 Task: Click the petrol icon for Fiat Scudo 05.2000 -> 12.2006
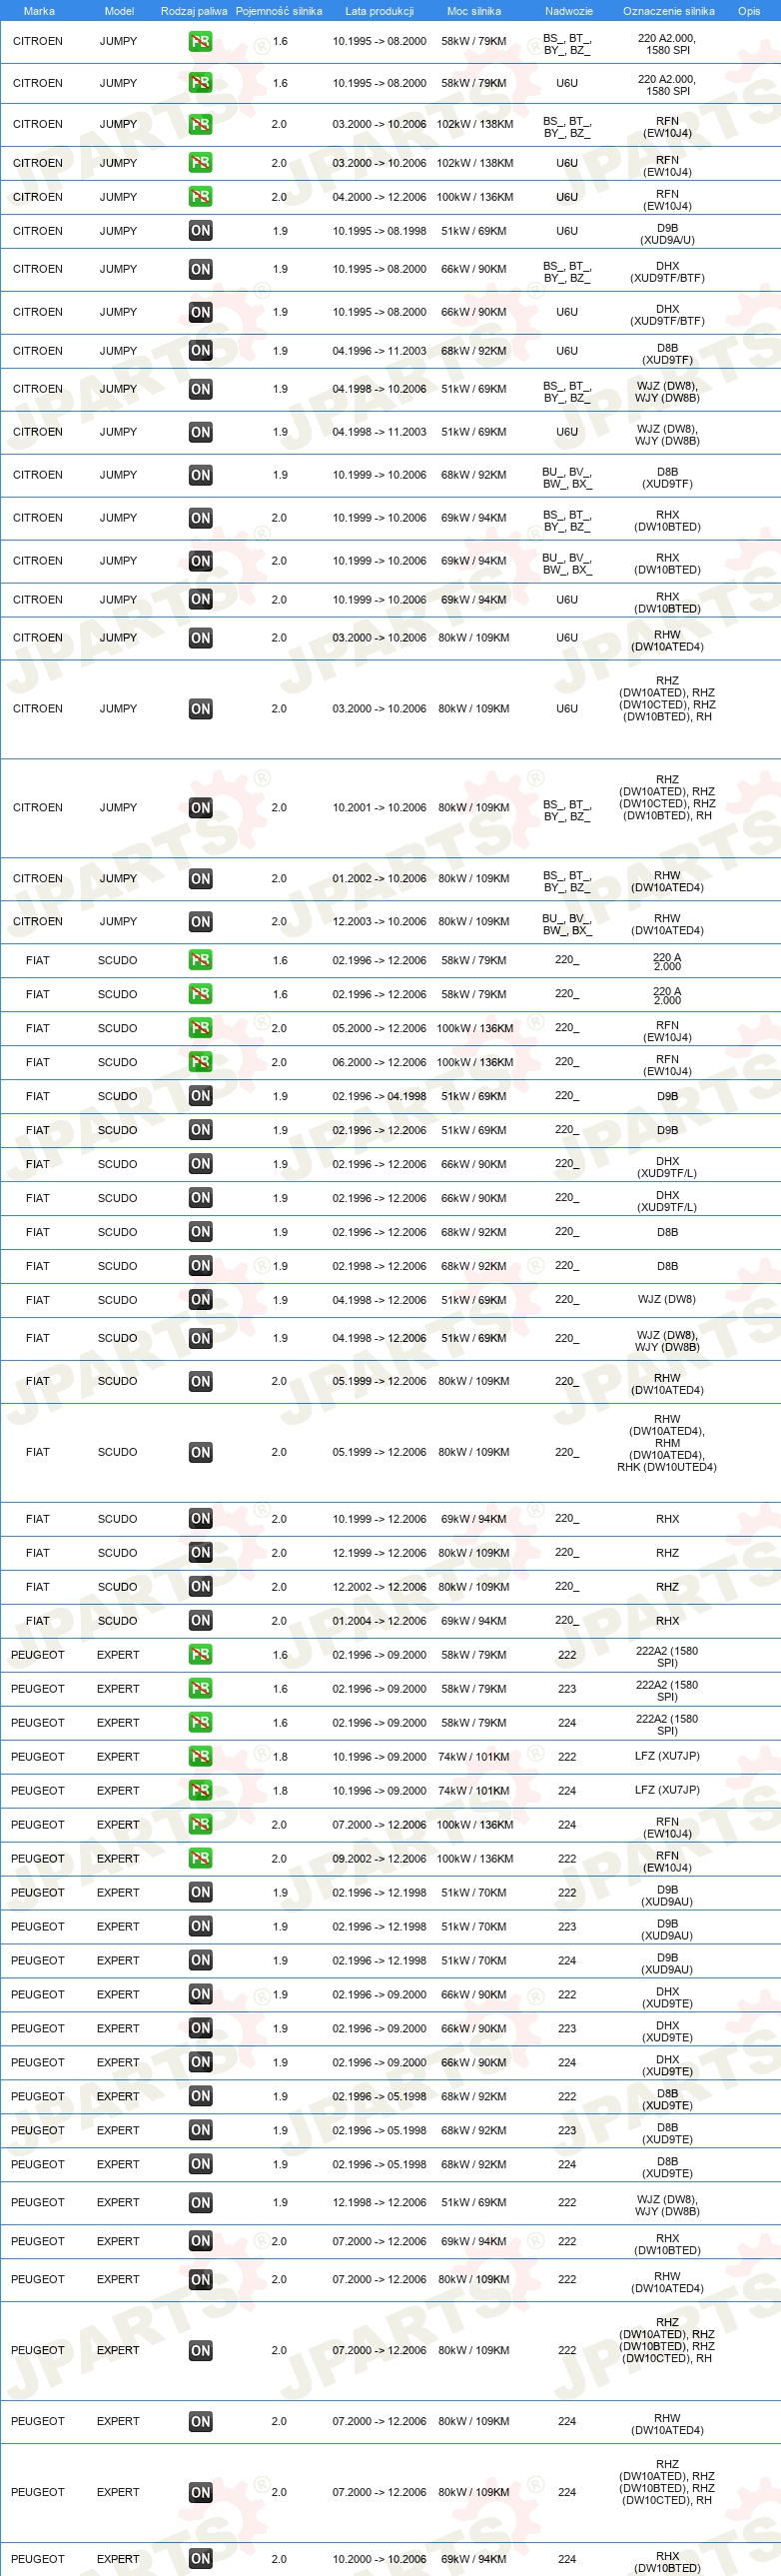(x=200, y=1028)
